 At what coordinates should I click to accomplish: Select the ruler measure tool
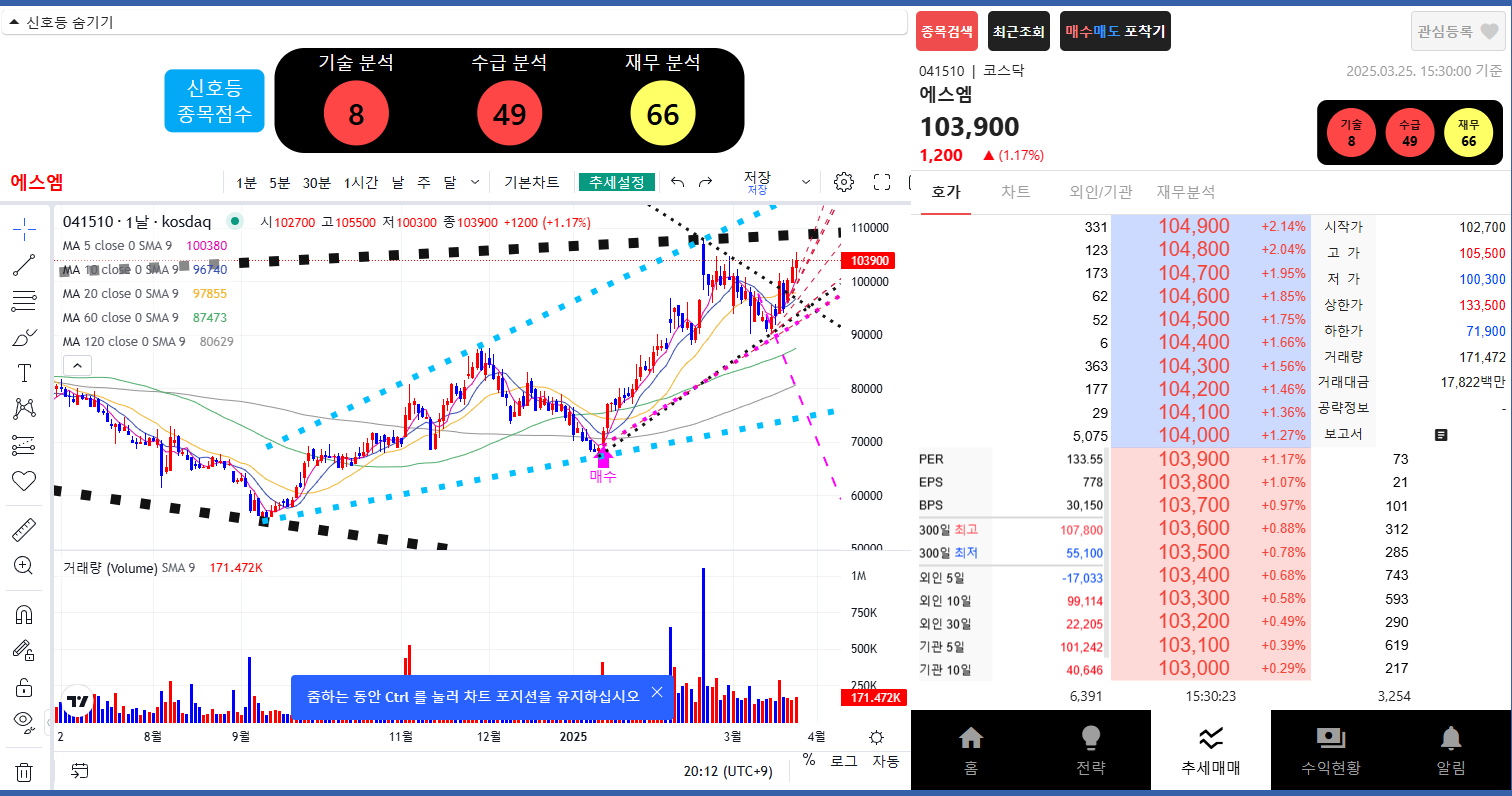tap(25, 529)
